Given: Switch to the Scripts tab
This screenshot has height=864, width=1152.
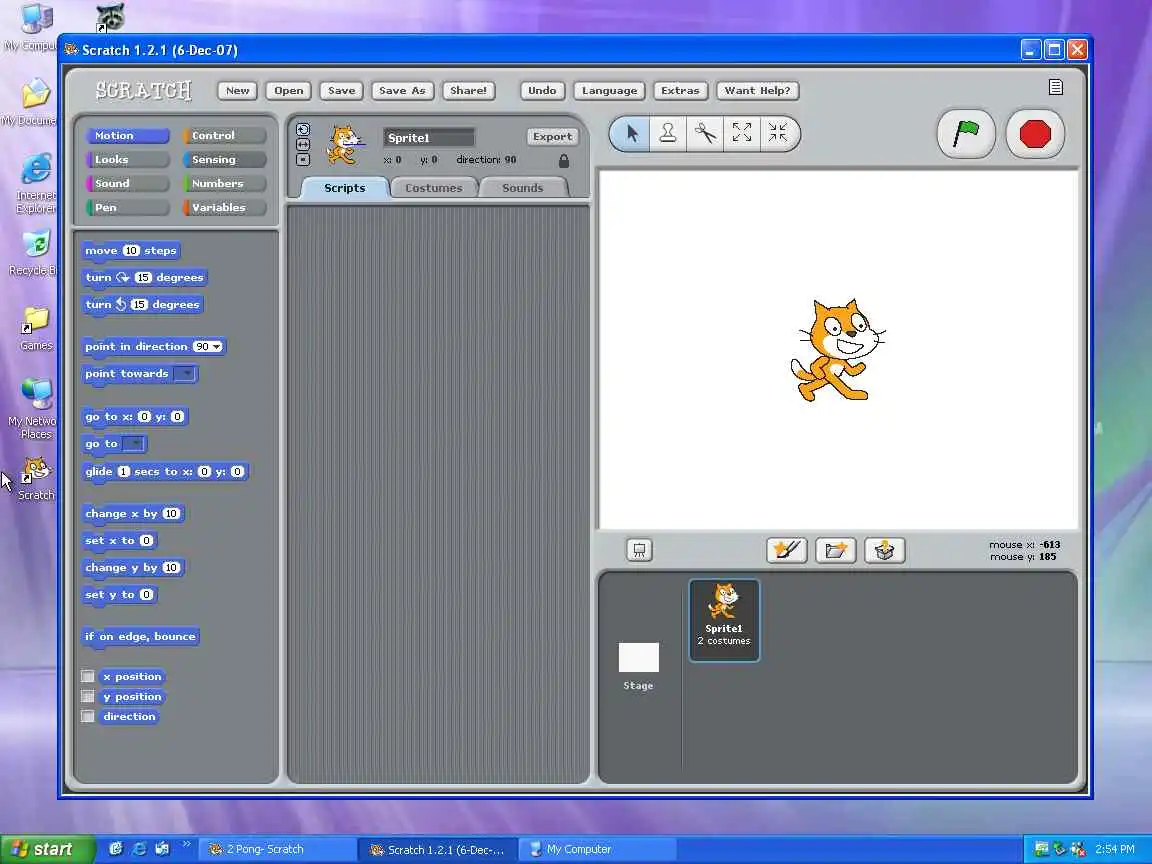Looking at the screenshot, I should [345, 188].
